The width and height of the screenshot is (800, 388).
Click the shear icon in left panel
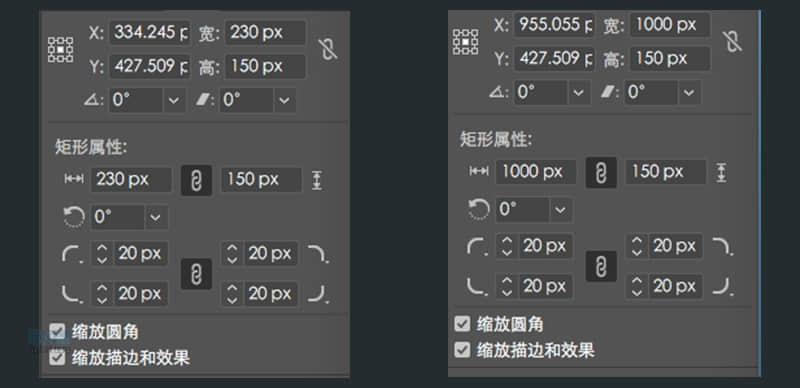point(203,101)
